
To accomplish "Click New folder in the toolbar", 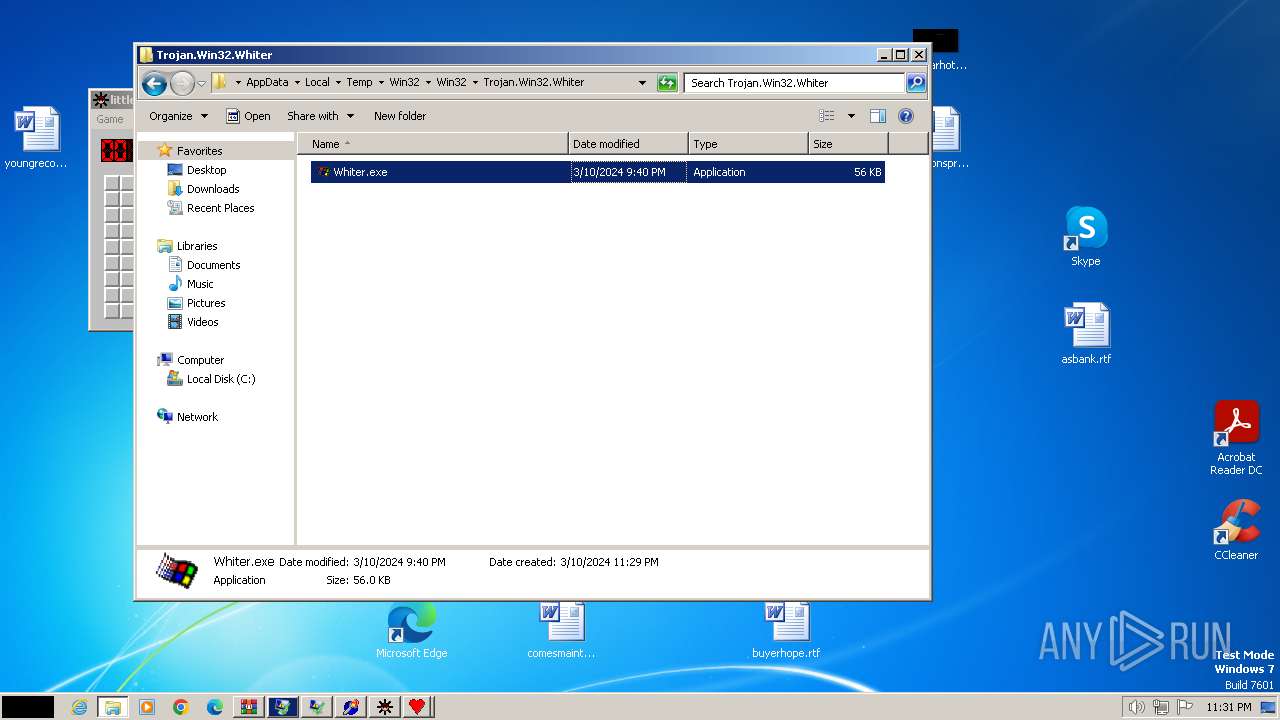I will coord(400,116).
